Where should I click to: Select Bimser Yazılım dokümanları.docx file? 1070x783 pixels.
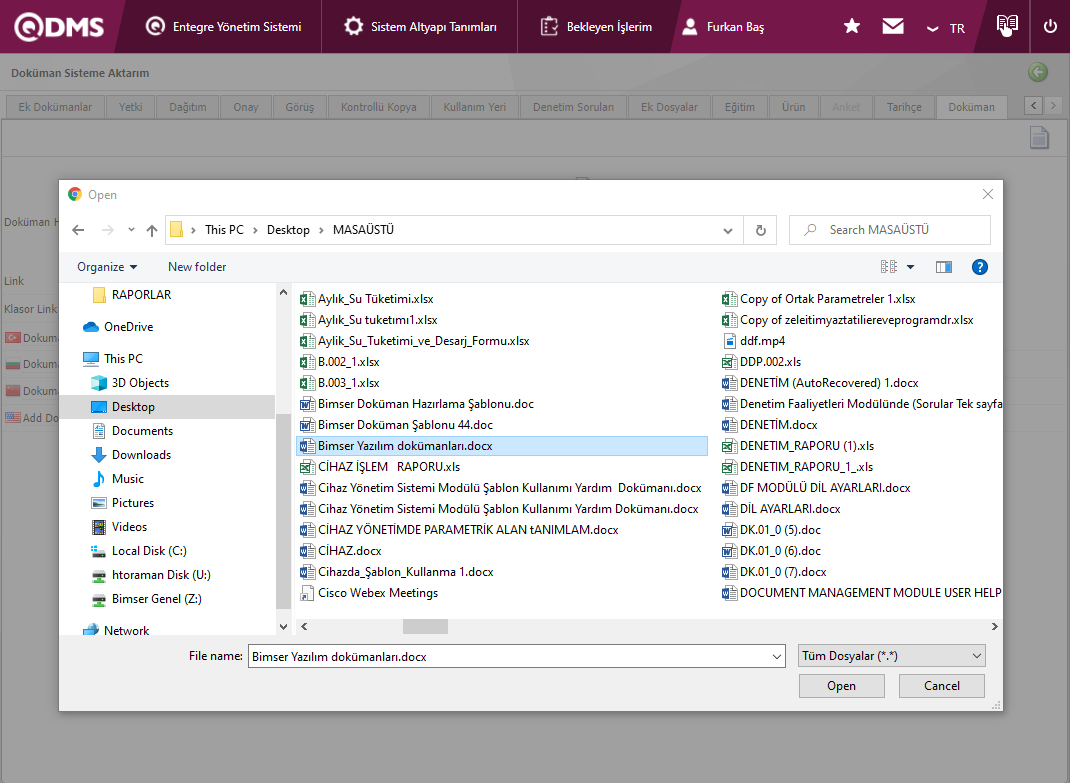(x=502, y=446)
